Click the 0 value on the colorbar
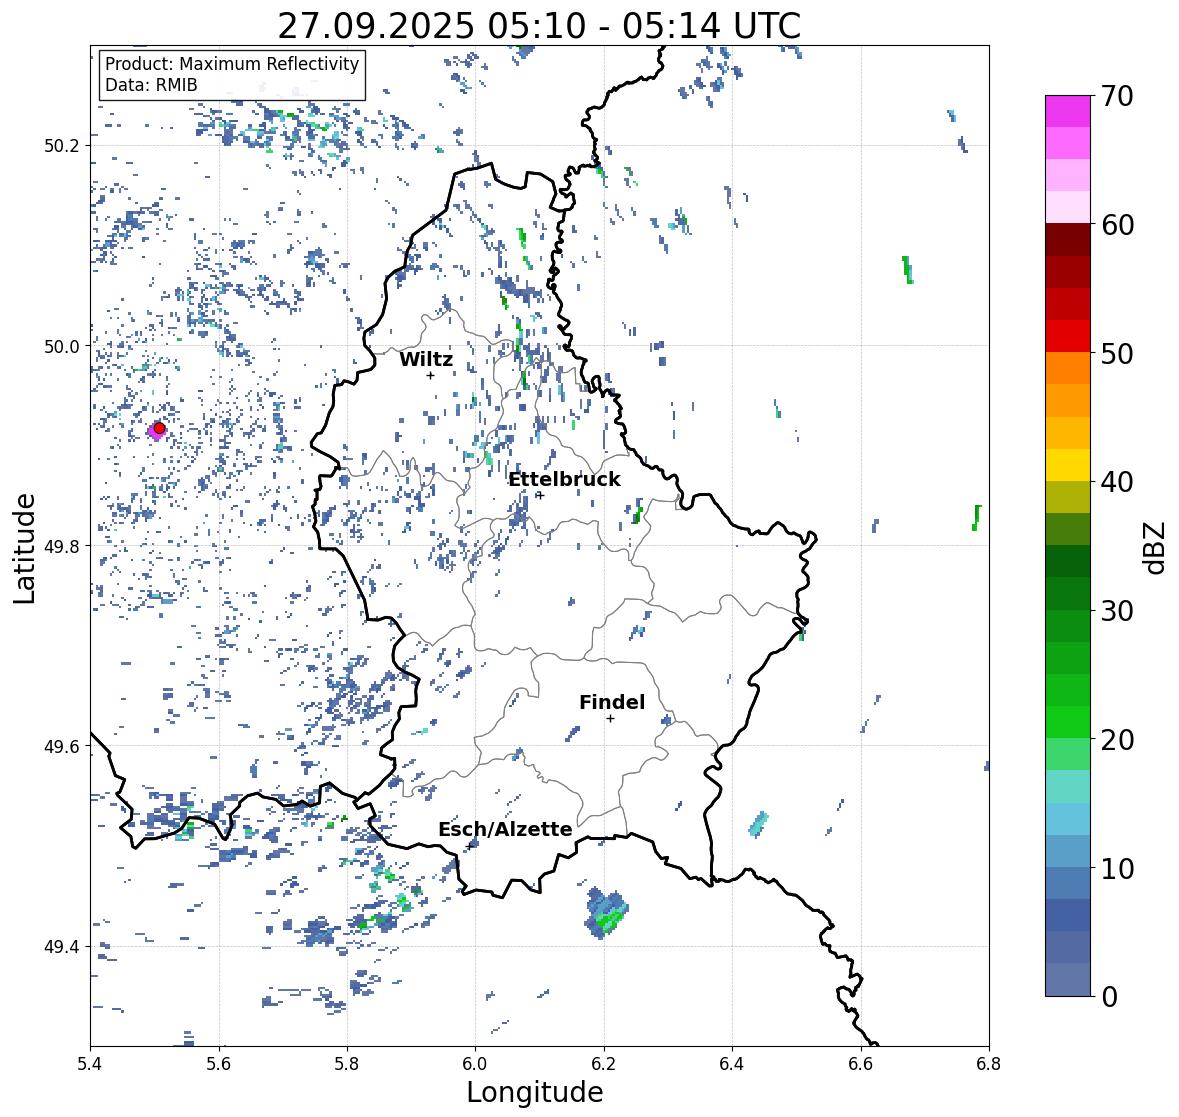Viewport: 1179px width, 1117px height. 1109,997
